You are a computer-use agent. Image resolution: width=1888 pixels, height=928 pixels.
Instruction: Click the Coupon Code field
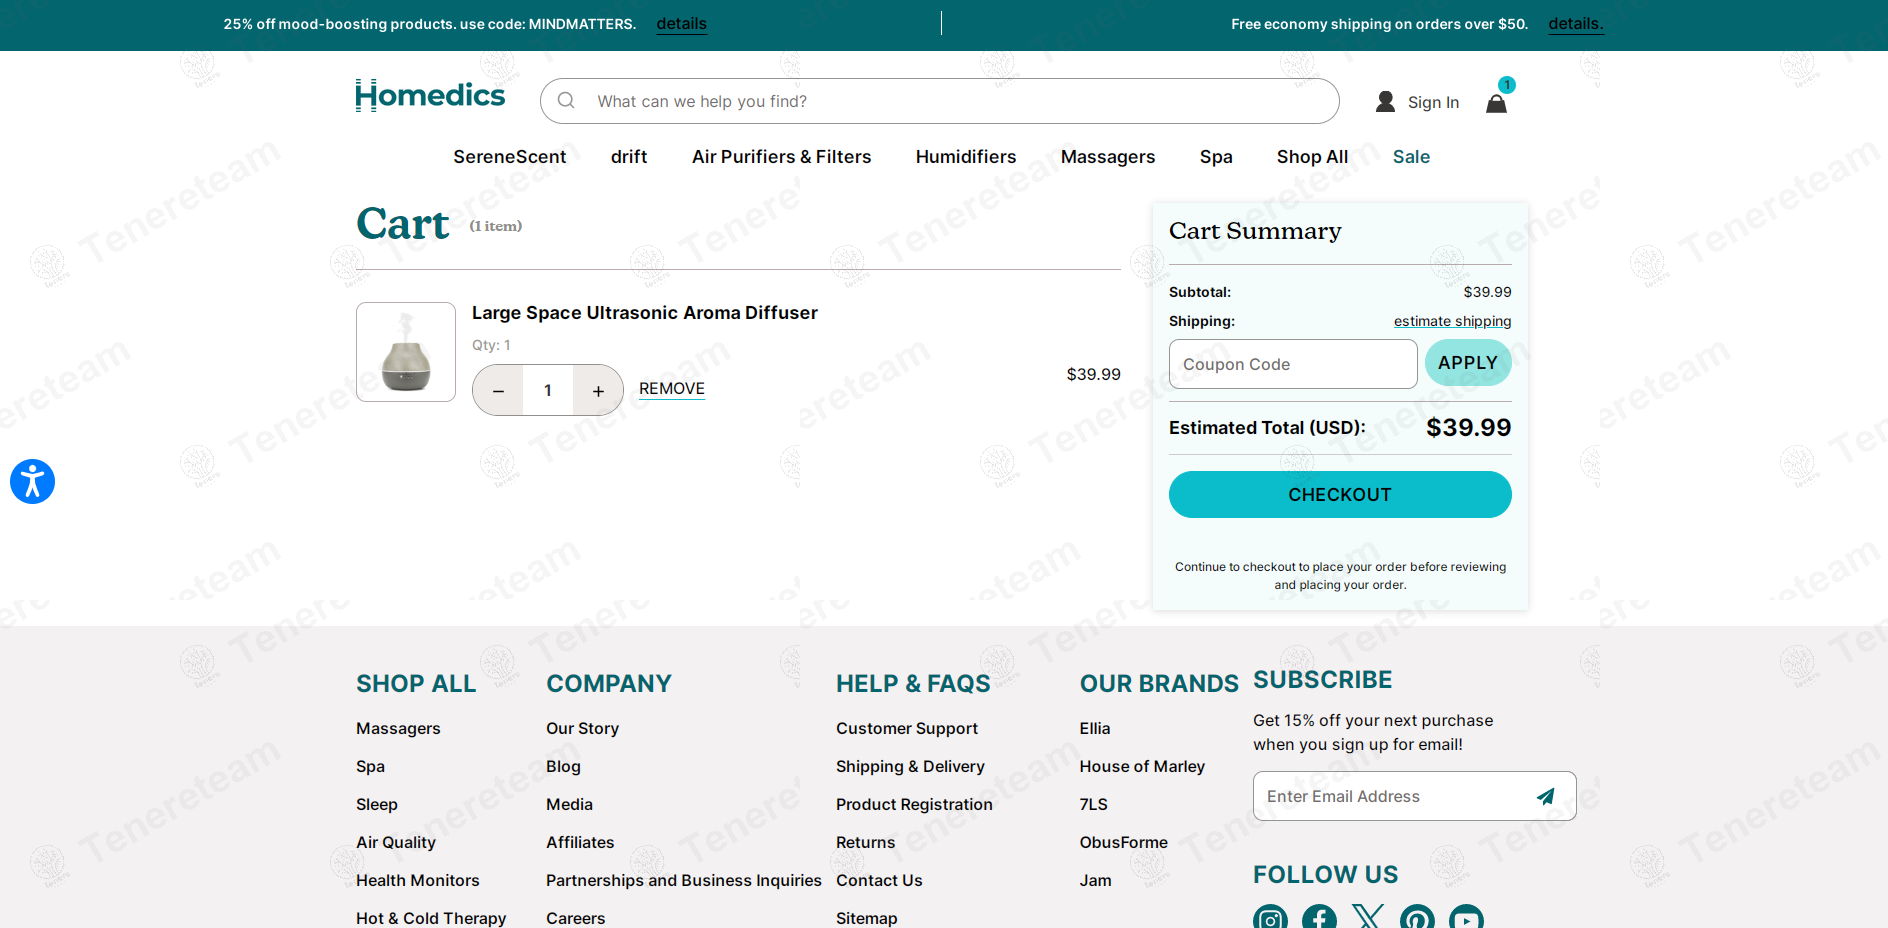pyautogui.click(x=1293, y=364)
